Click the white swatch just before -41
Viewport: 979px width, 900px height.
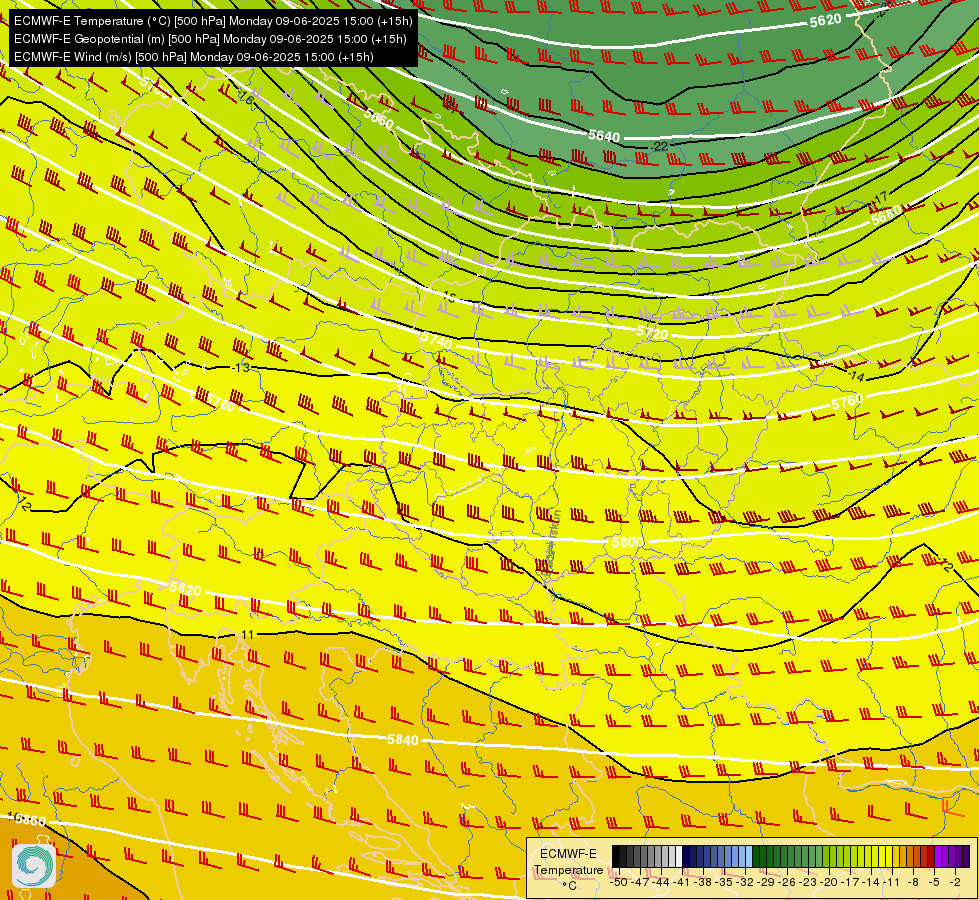pyautogui.click(x=679, y=857)
